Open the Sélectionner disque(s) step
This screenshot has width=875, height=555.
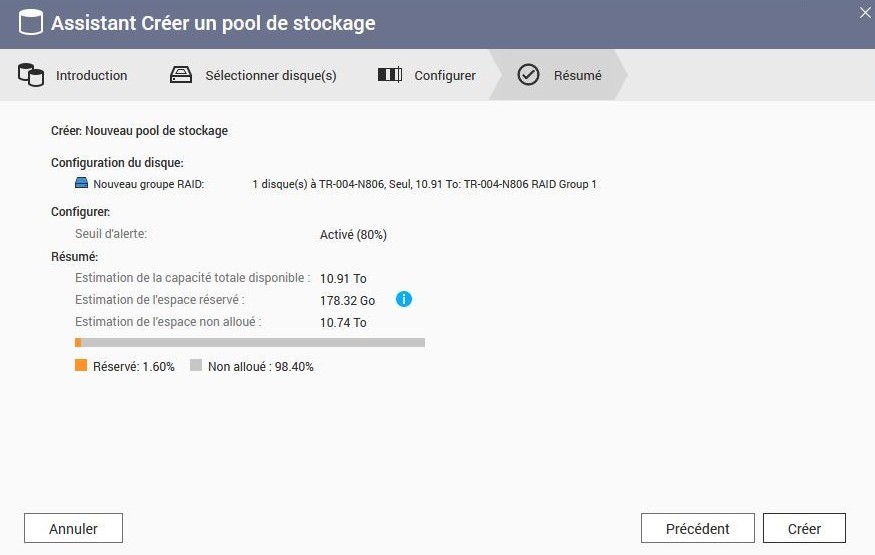click(270, 75)
